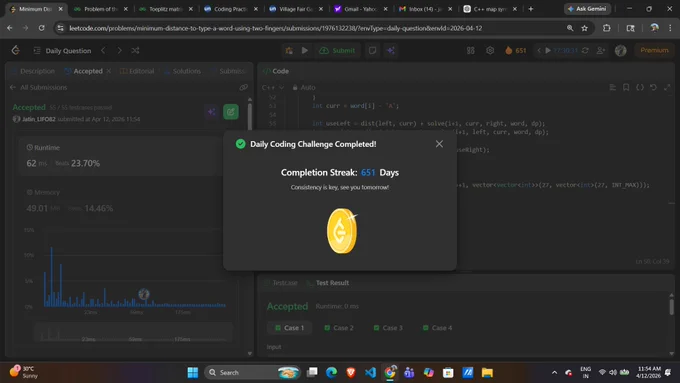
Task: Open the problem list panel icon
Action: [37, 51]
